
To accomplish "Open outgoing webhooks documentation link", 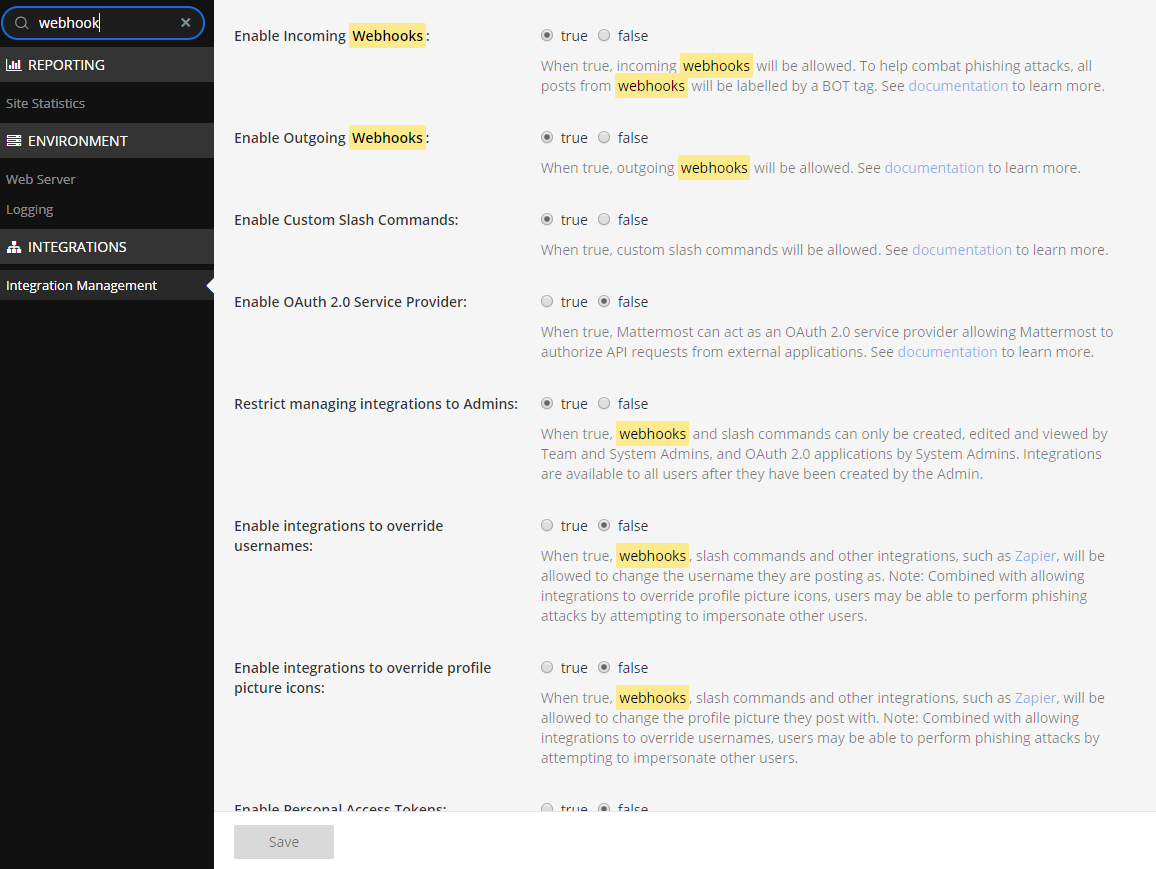I will click(x=934, y=167).
